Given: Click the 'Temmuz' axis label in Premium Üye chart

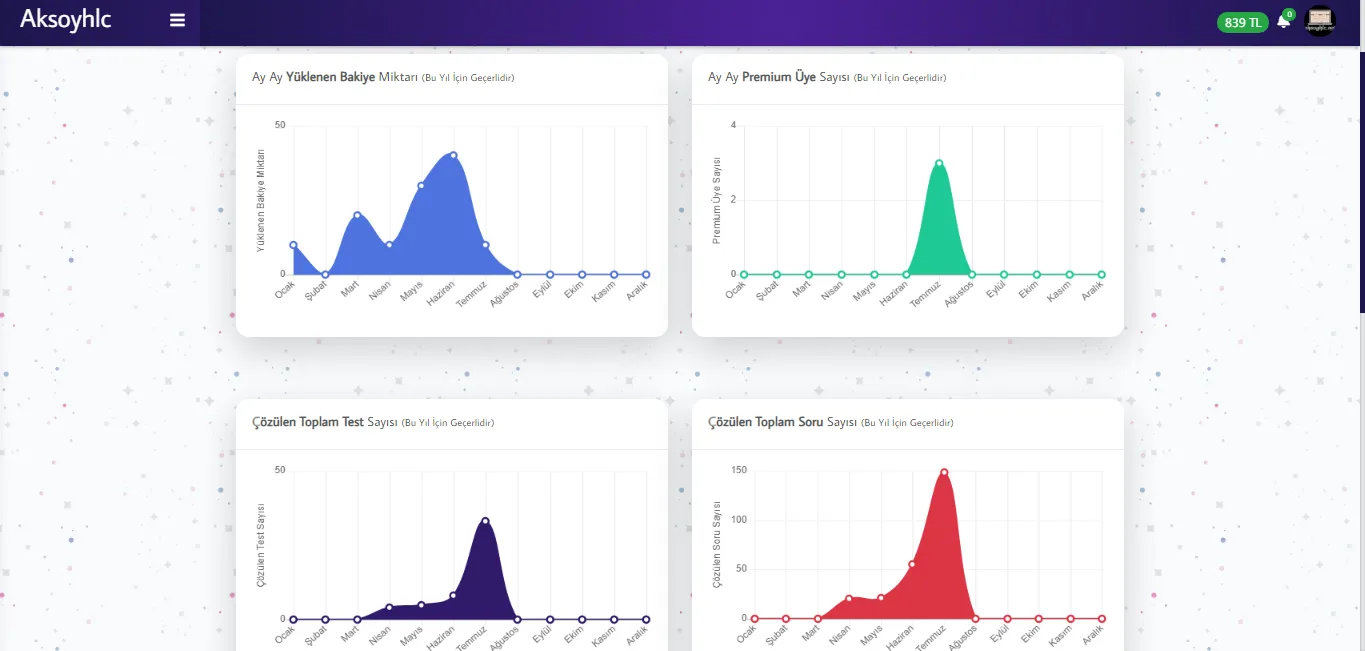Looking at the screenshot, I should point(926,294).
